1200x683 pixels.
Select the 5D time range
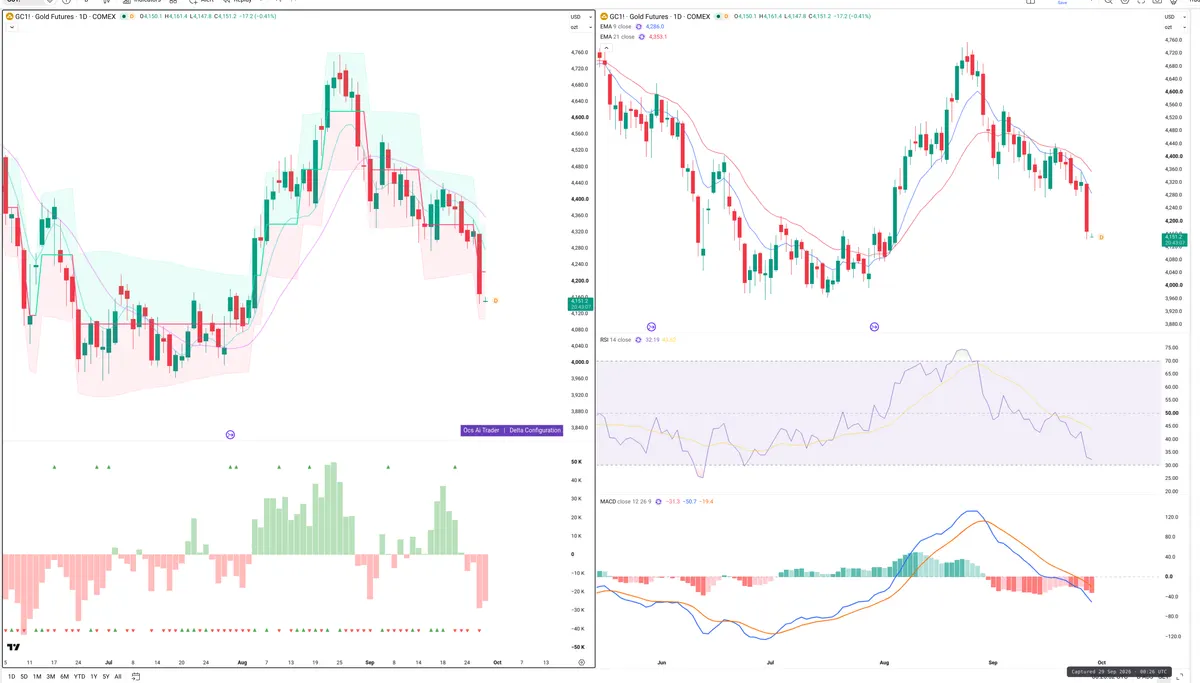click(x=24, y=677)
